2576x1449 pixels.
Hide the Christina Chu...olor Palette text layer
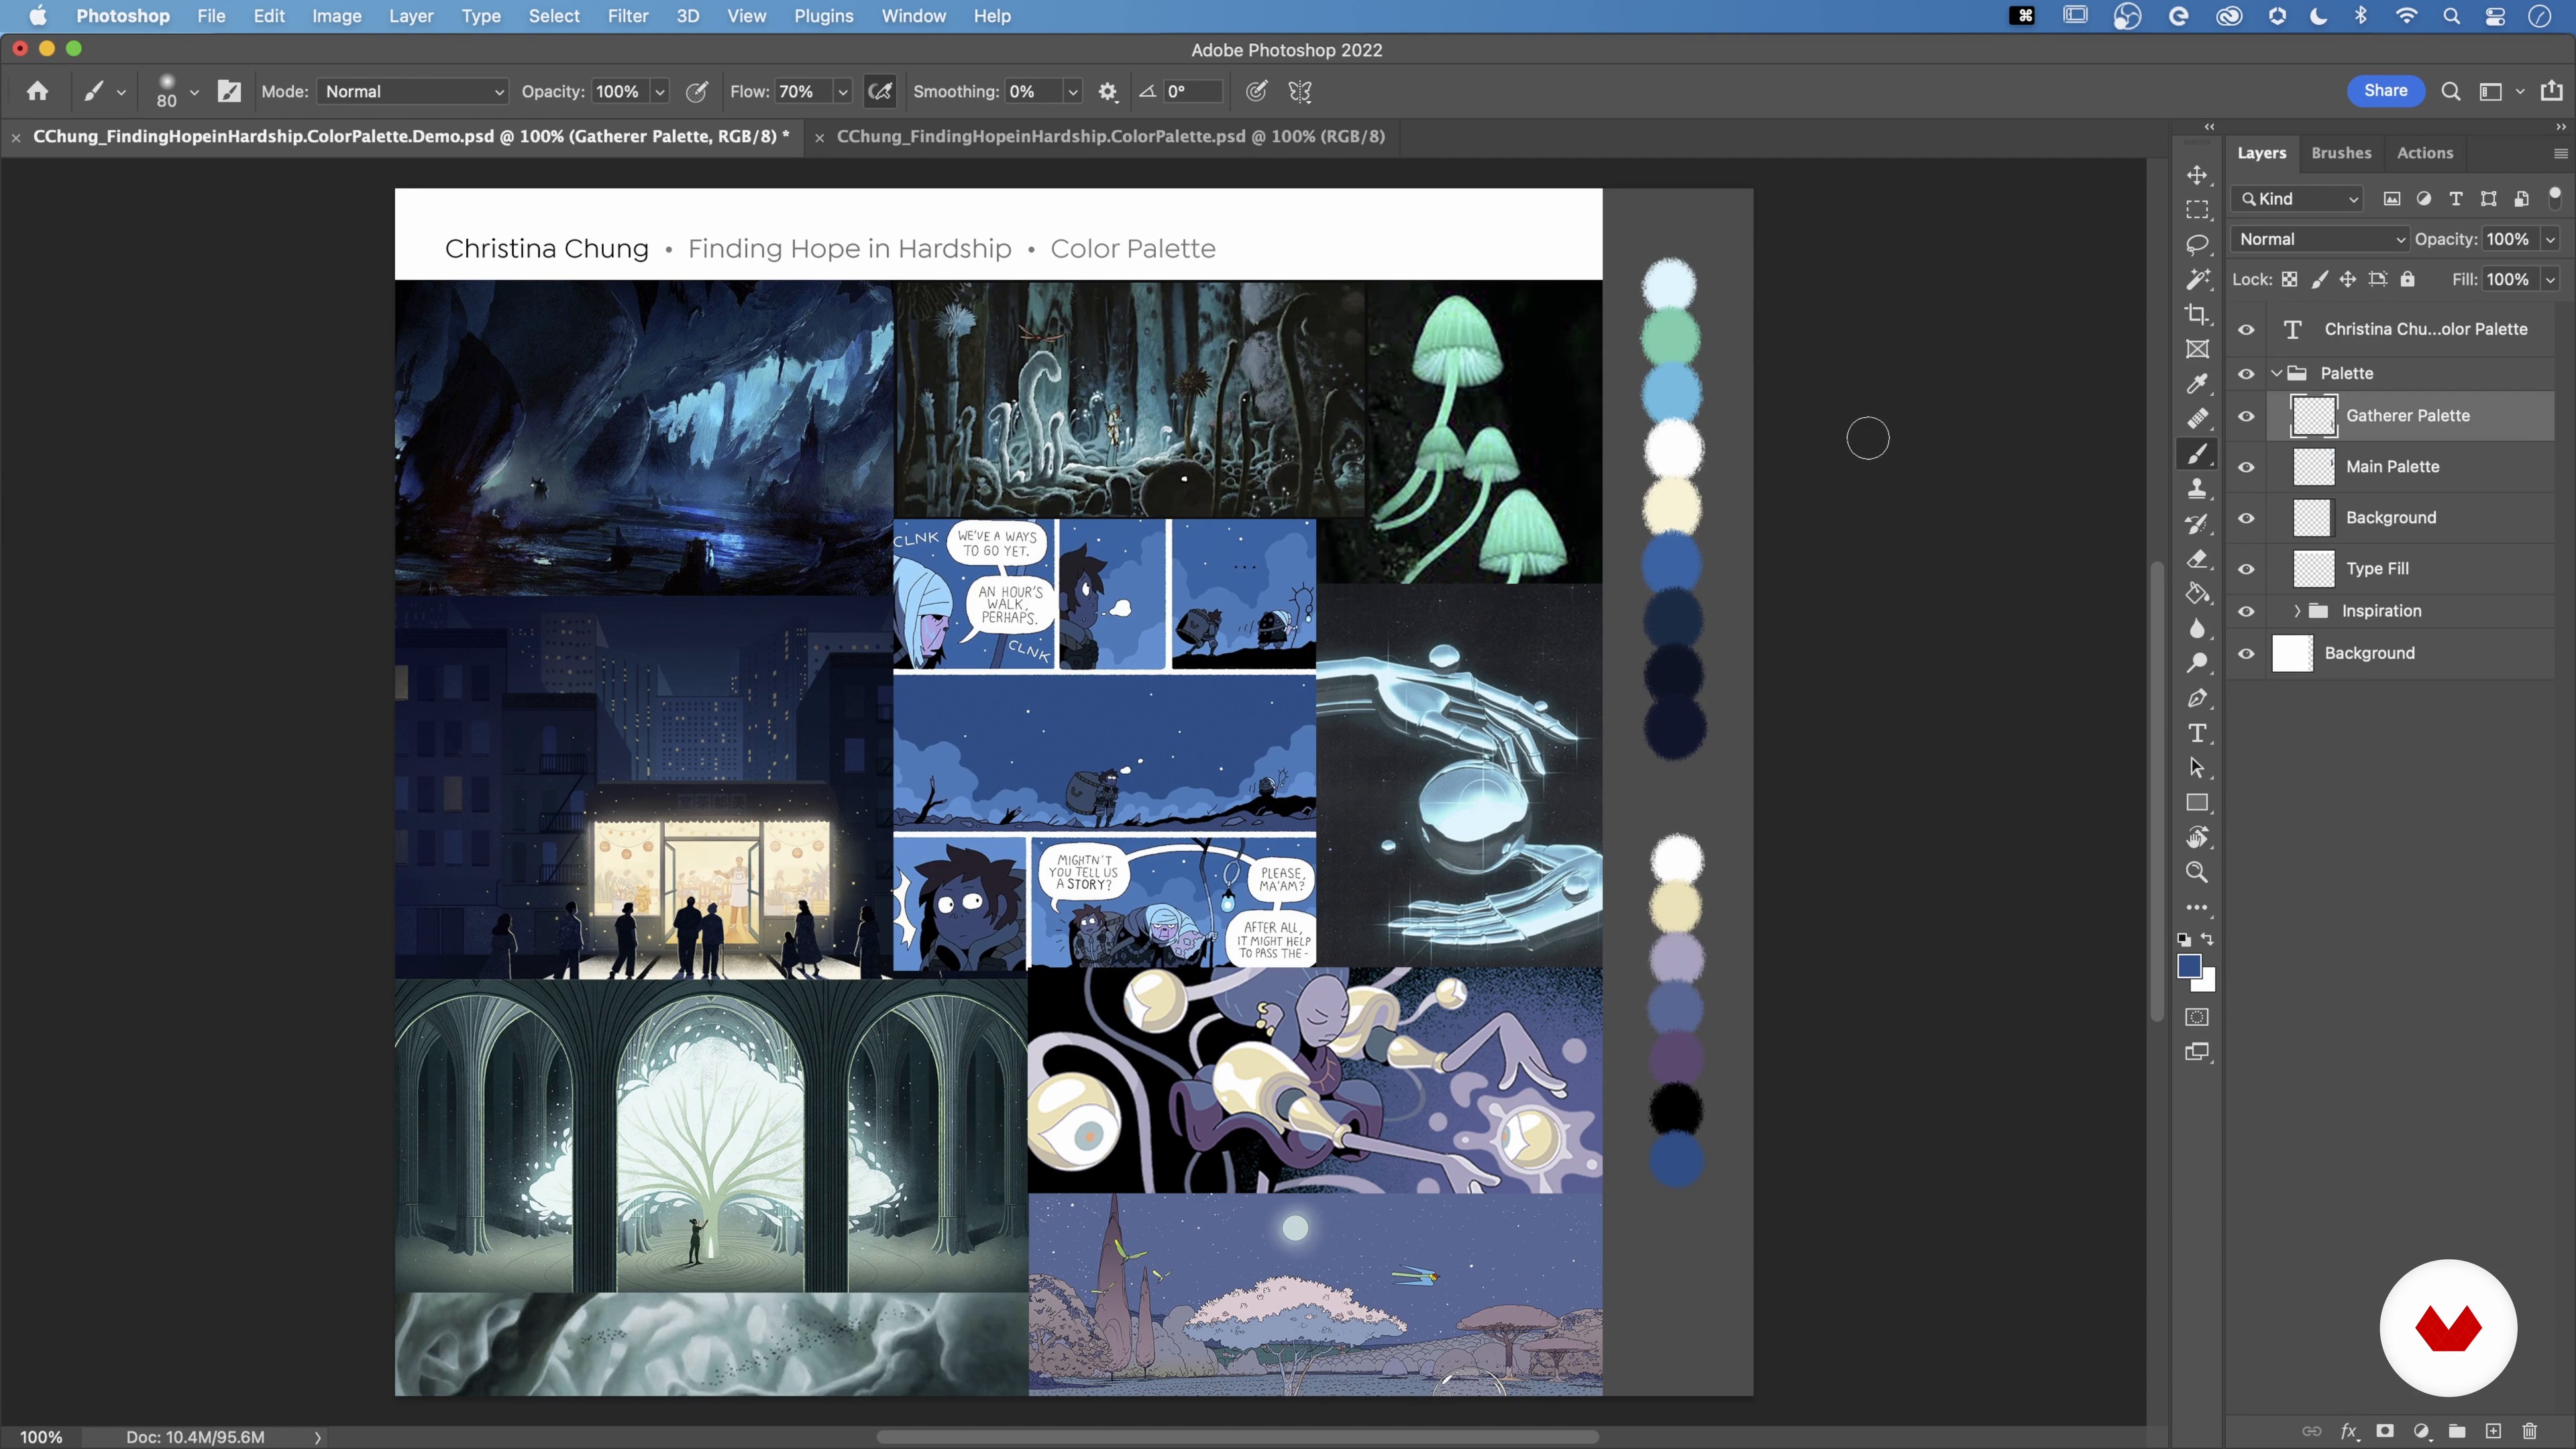(2246, 329)
